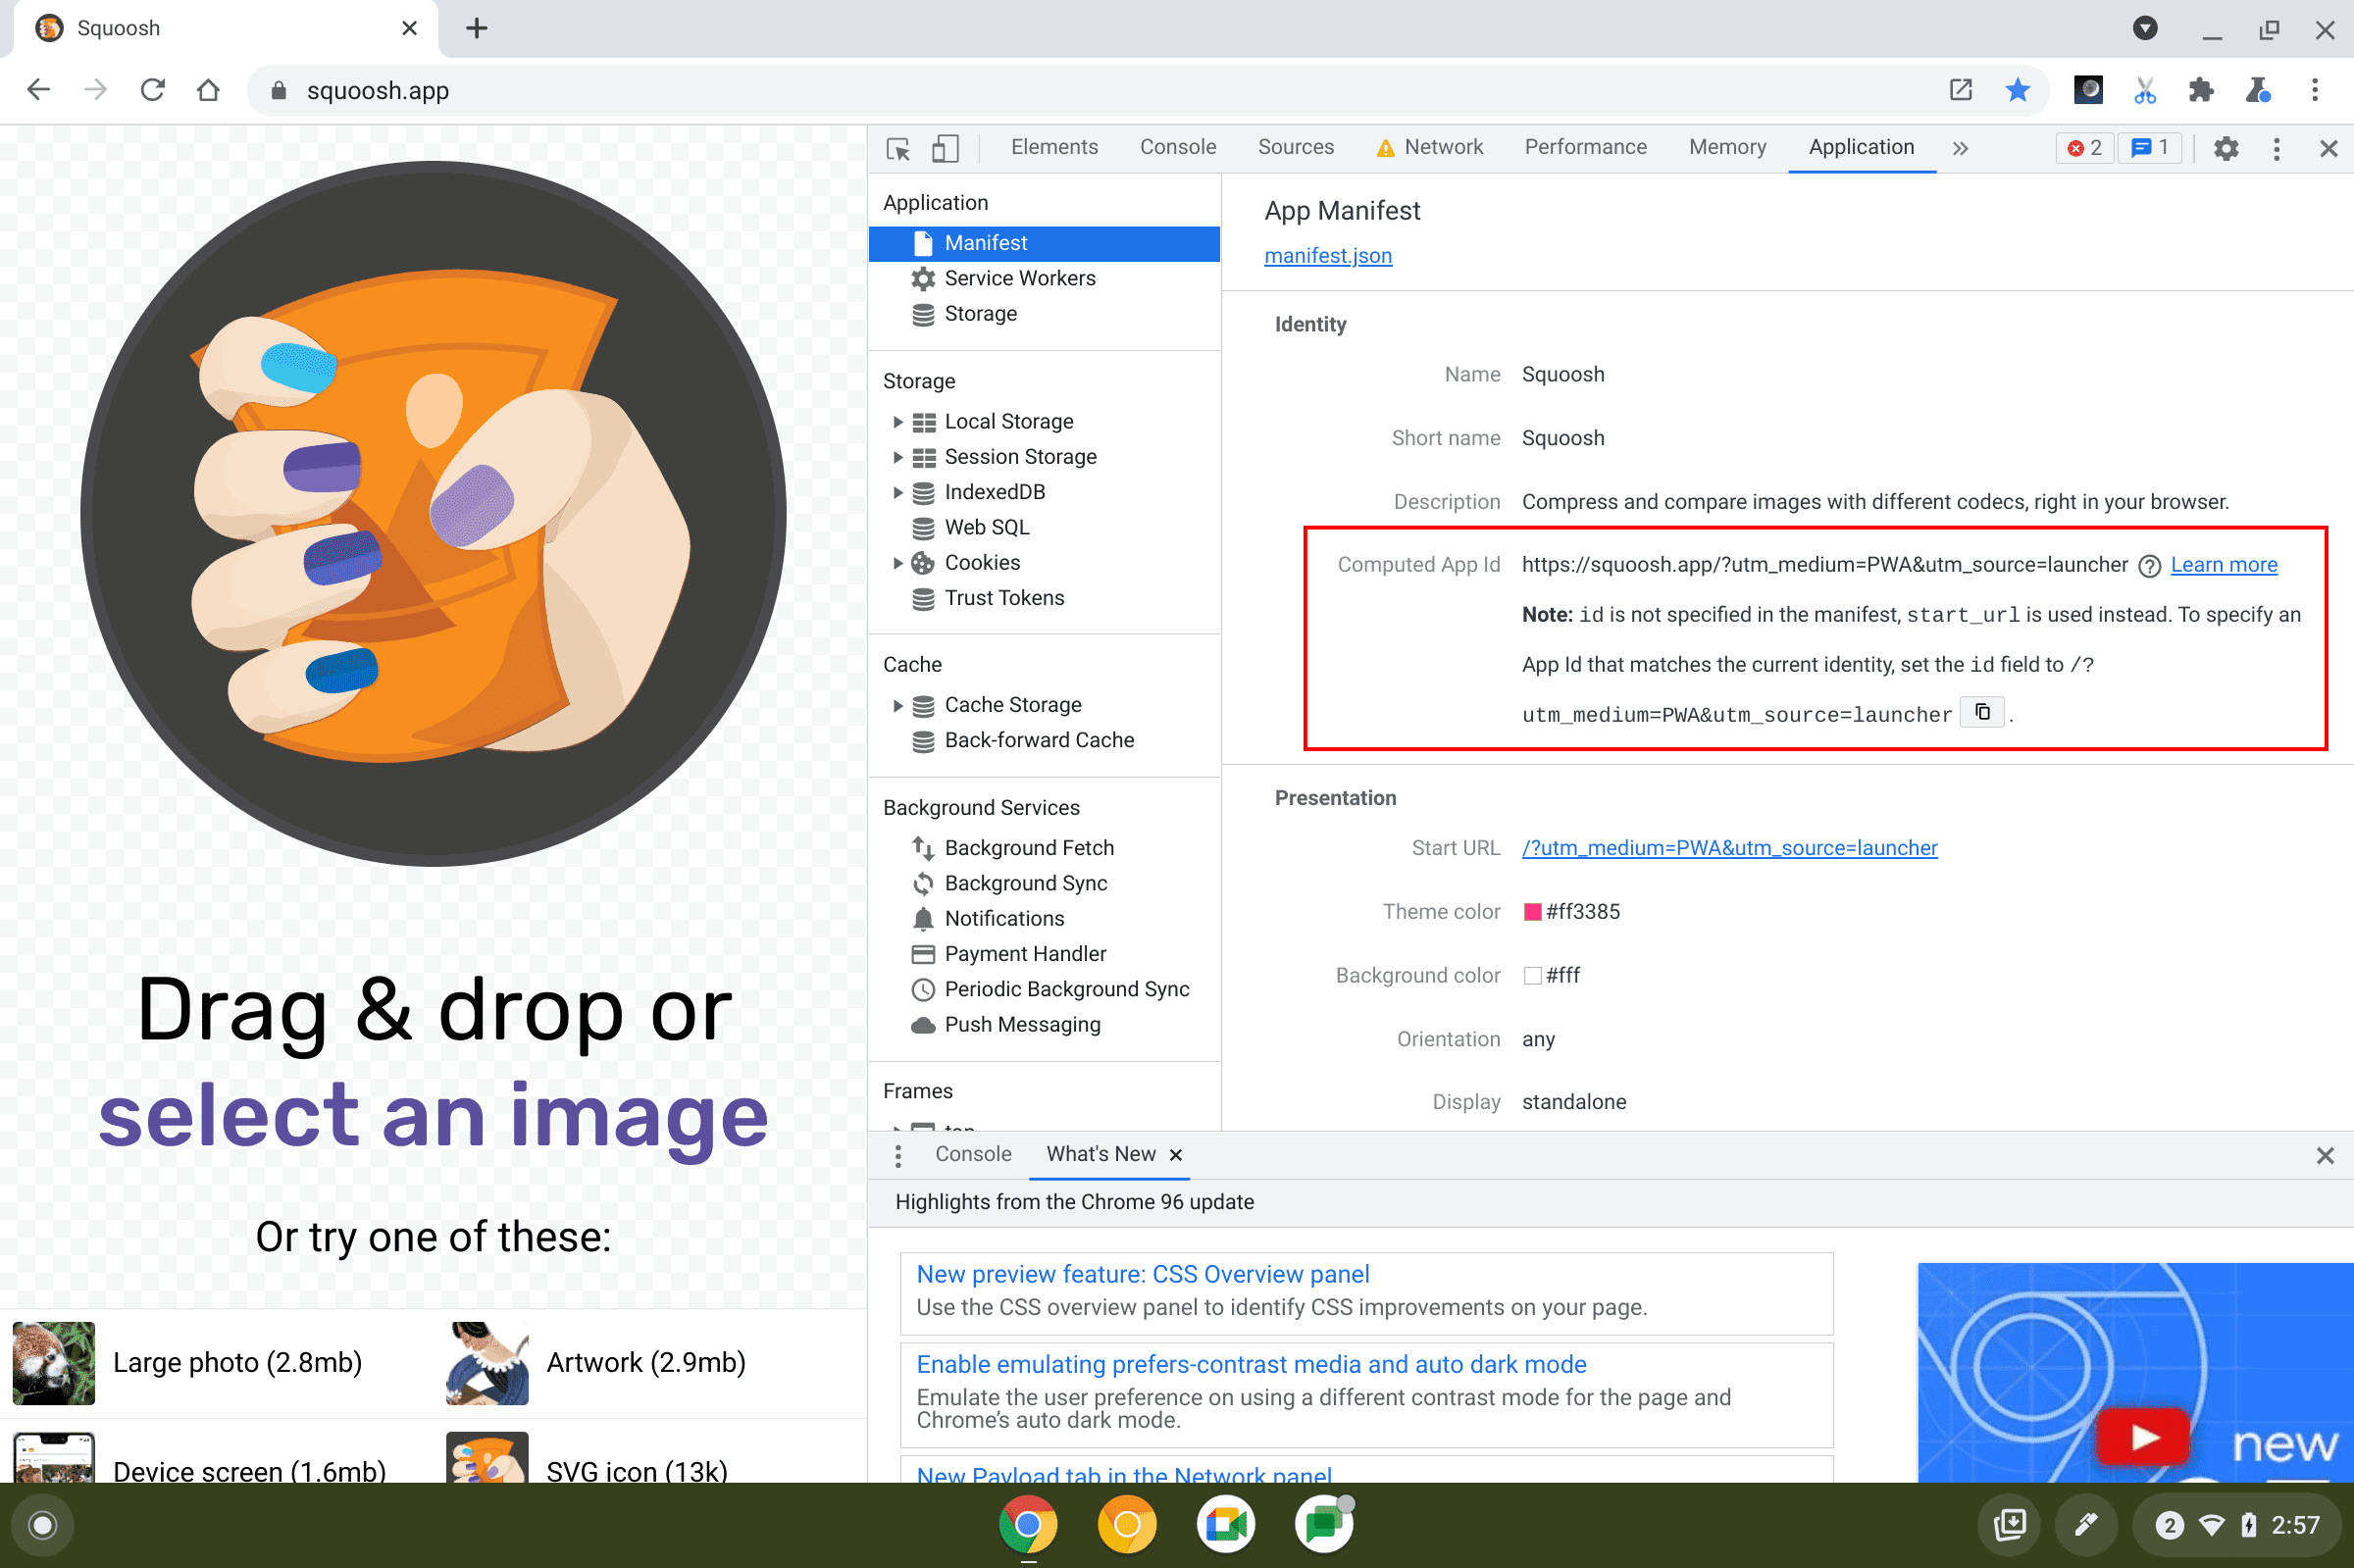
Task: Select the What's New tab in console
Action: (x=1100, y=1153)
